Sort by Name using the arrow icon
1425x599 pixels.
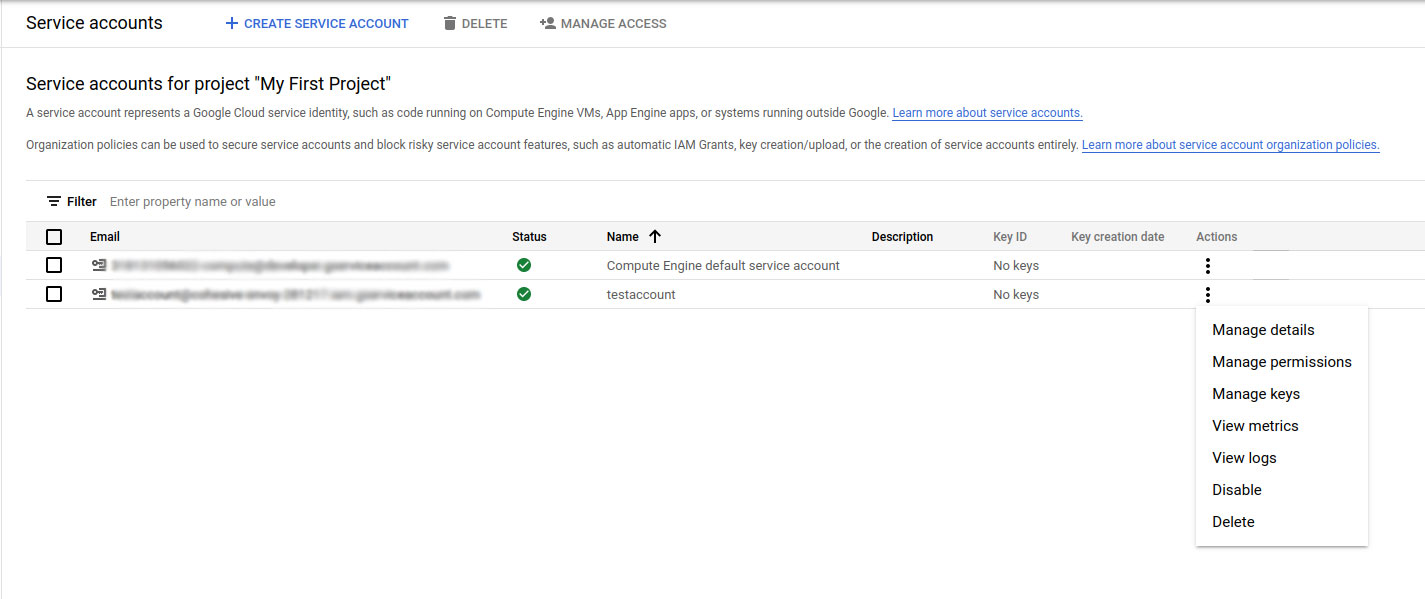click(655, 237)
